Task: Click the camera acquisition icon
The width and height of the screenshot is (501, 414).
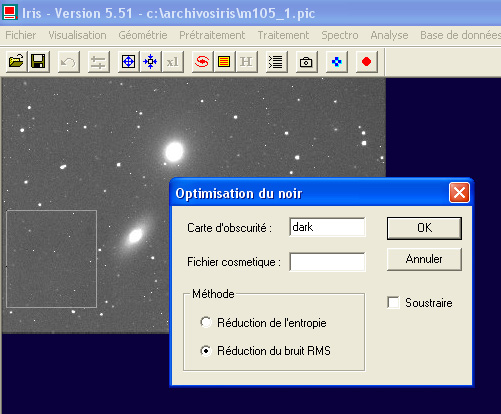Action: pyautogui.click(x=306, y=62)
